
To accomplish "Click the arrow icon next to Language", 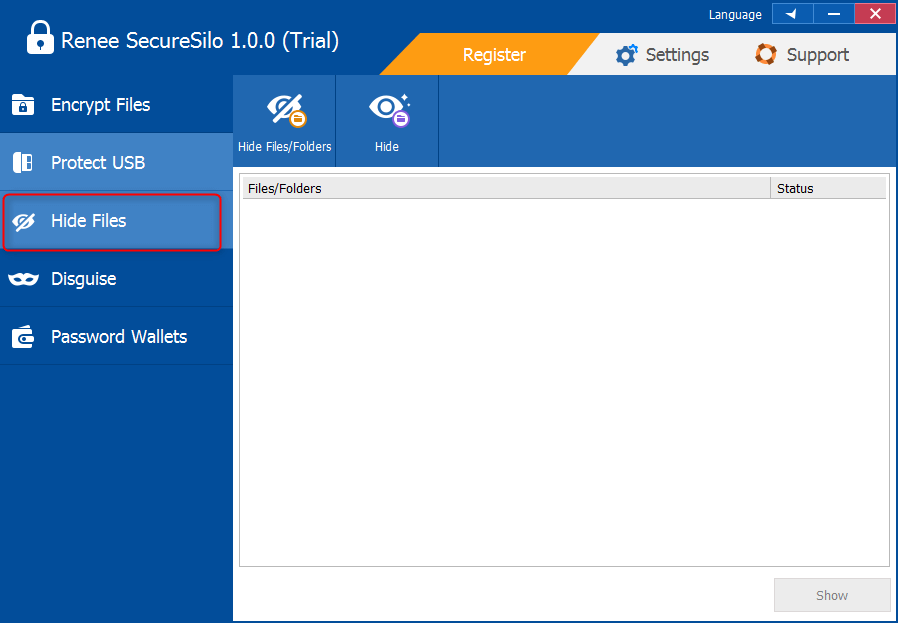I will 792,14.
